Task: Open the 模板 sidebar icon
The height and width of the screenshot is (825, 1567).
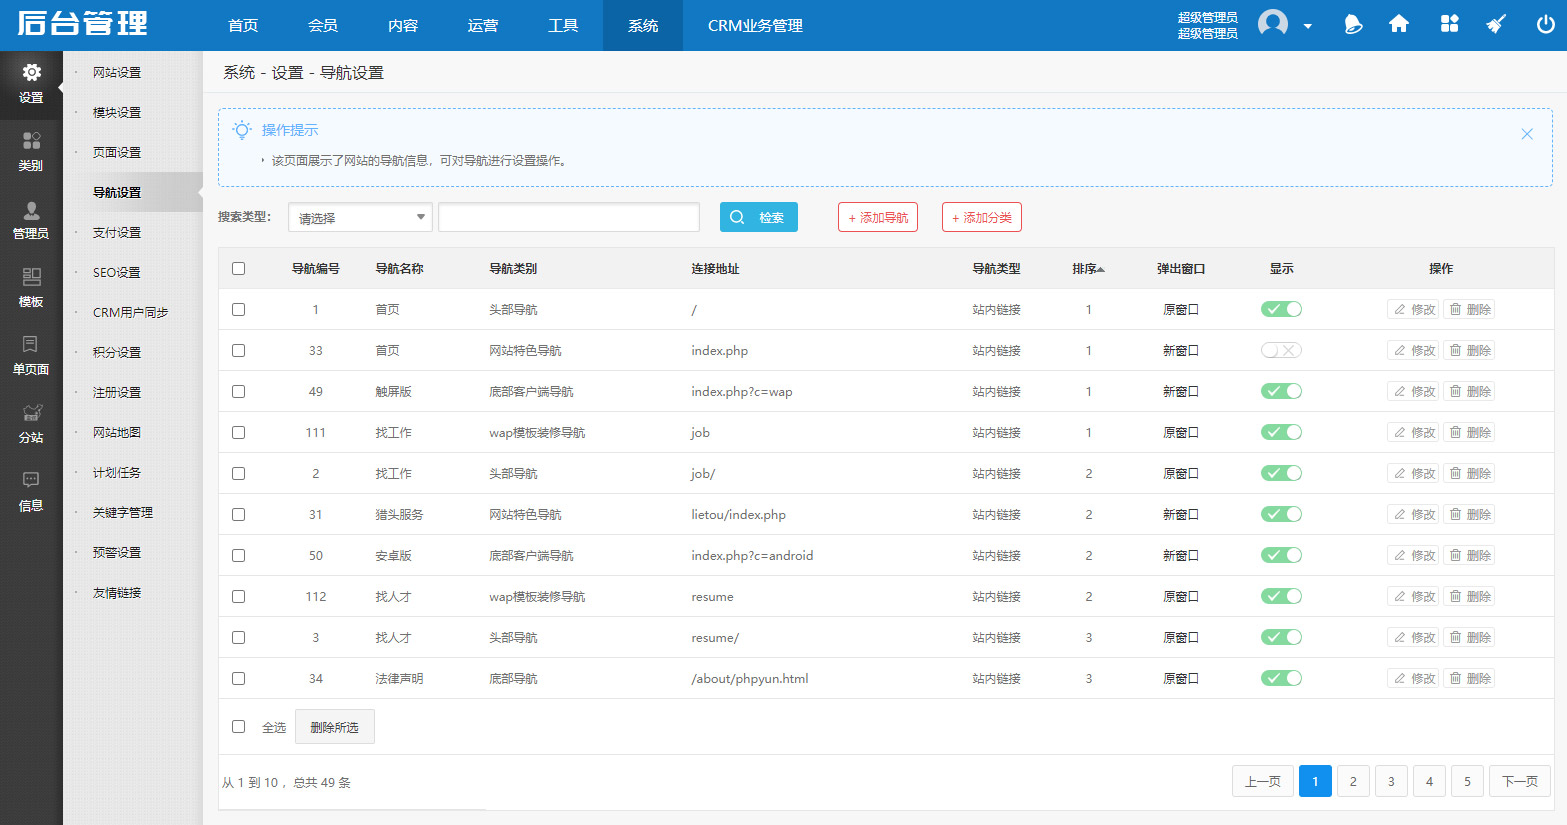Action: (31, 277)
